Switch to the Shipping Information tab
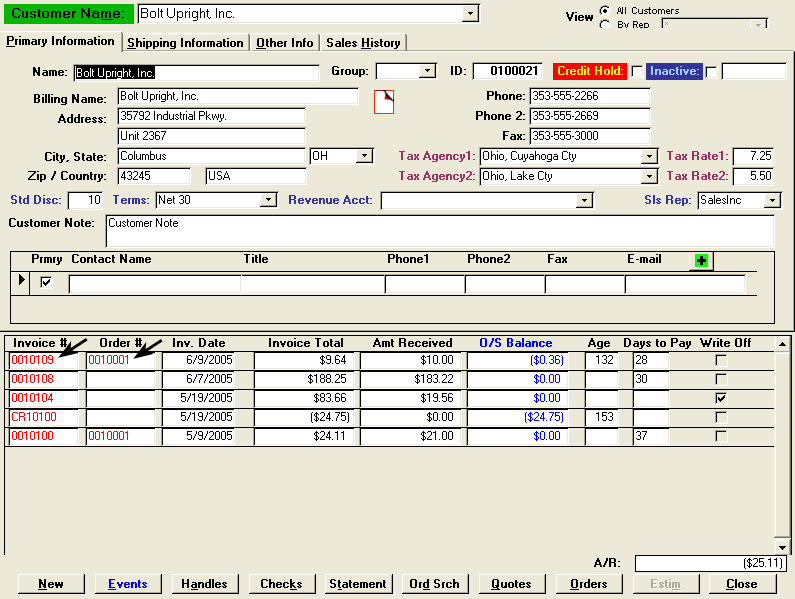Image resolution: width=795 pixels, height=599 pixels. [185, 43]
